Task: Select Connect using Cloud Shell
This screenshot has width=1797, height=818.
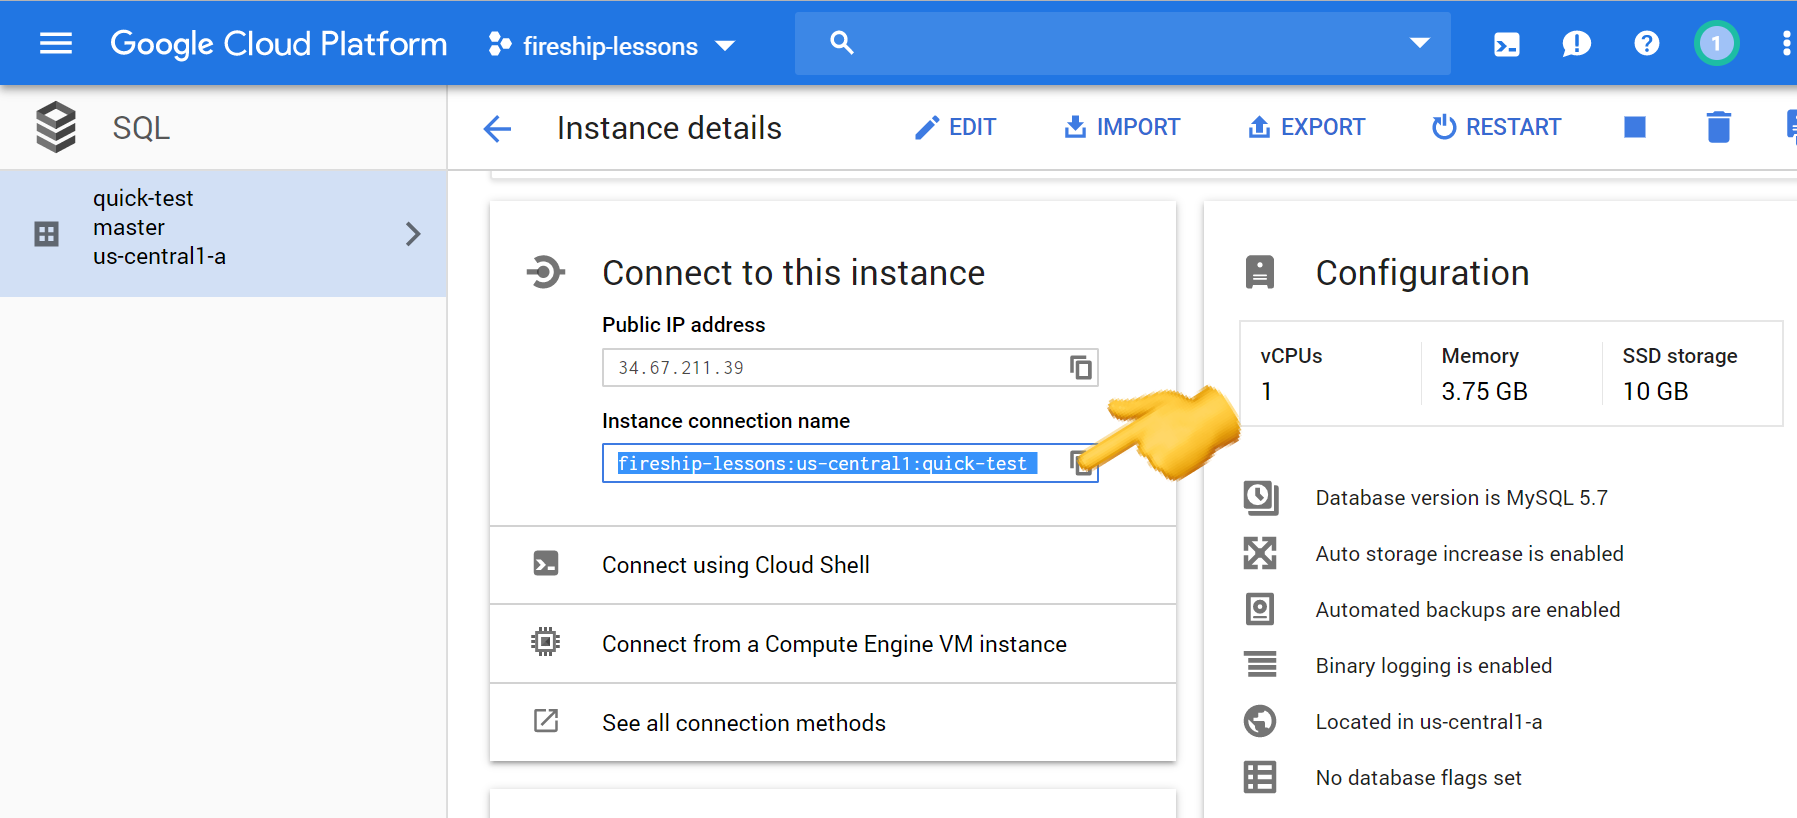Action: pos(735,565)
